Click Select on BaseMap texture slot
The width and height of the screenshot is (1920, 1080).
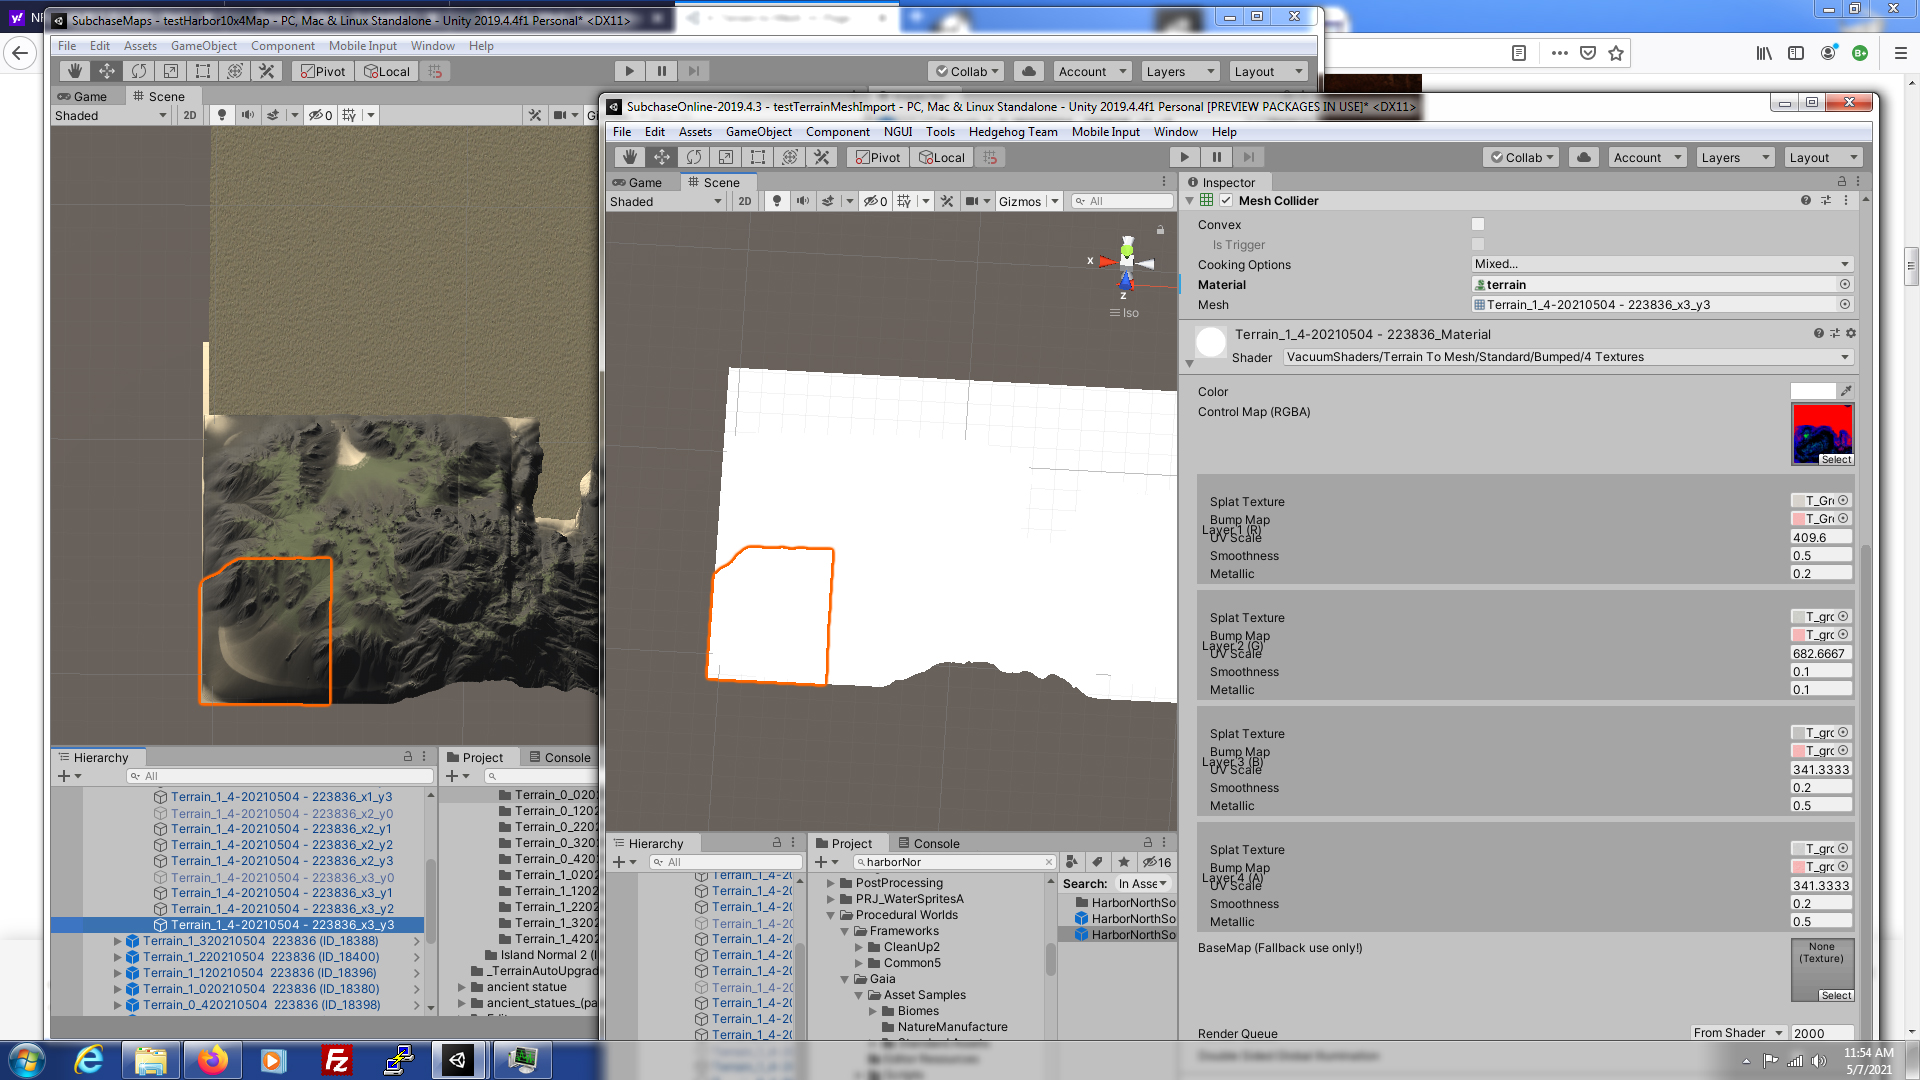point(1836,996)
